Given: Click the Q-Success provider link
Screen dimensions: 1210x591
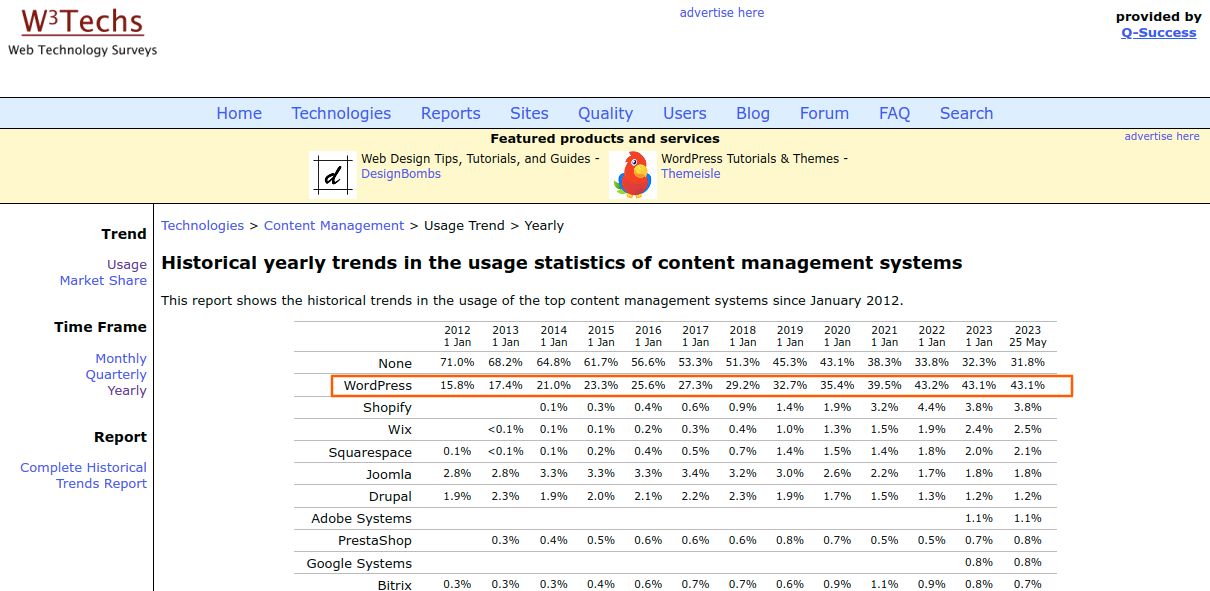Looking at the screenshot, I should point(1158,32).
